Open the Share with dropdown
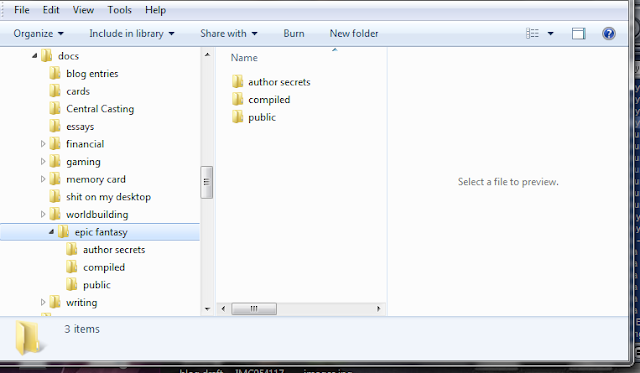640x373 pixels. 229,33
